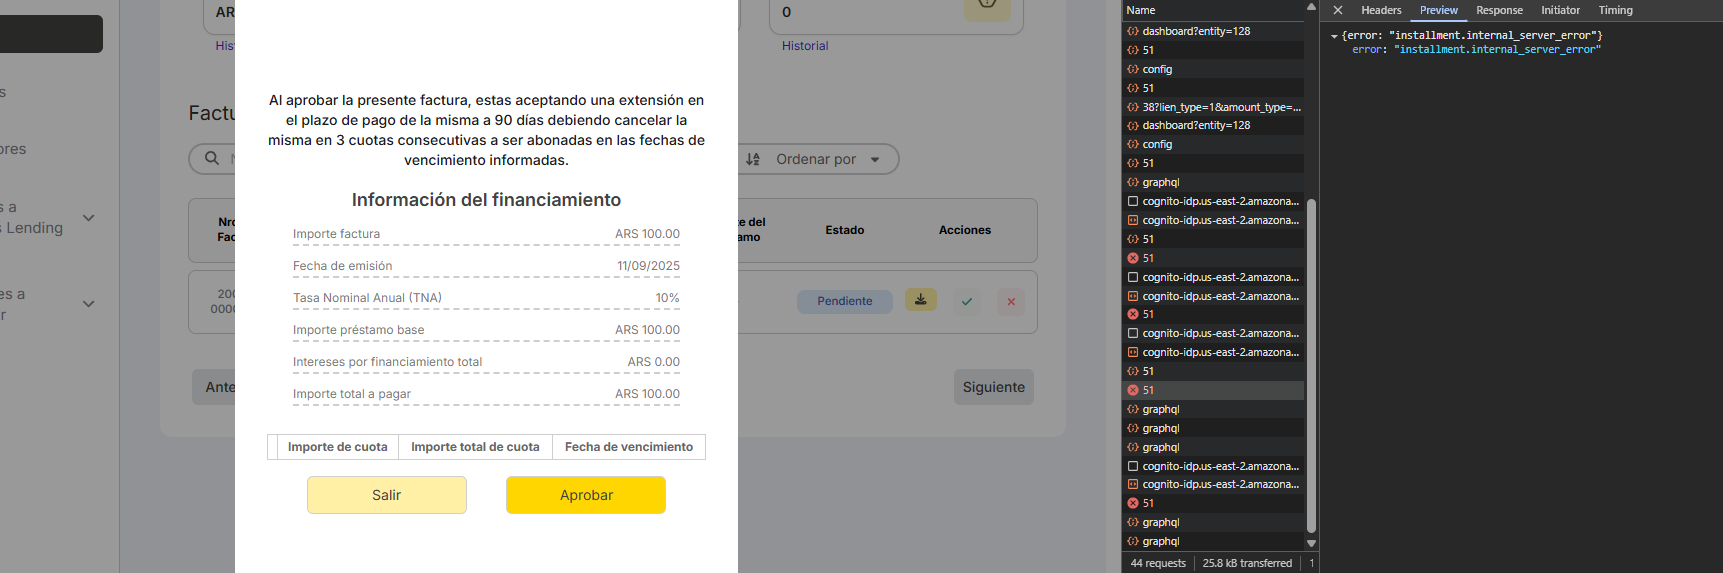The width and height of the screenshot is (1723, 573).
Task: Expand the lowest sidebar section chevron
Action: 88,304
